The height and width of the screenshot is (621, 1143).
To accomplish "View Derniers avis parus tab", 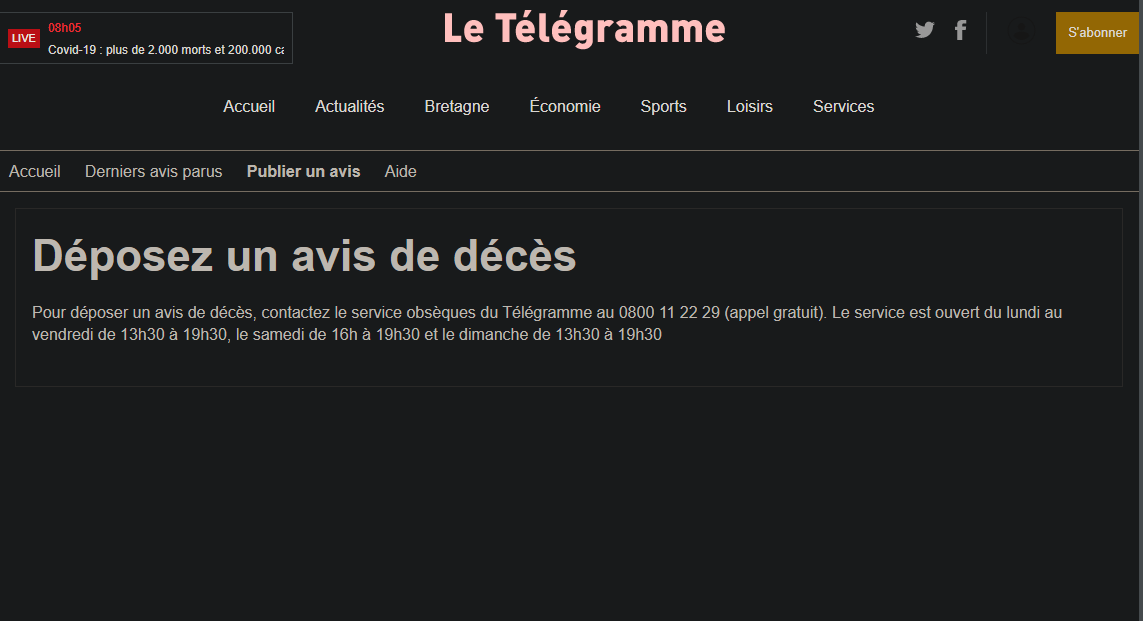I will [153, 171].
